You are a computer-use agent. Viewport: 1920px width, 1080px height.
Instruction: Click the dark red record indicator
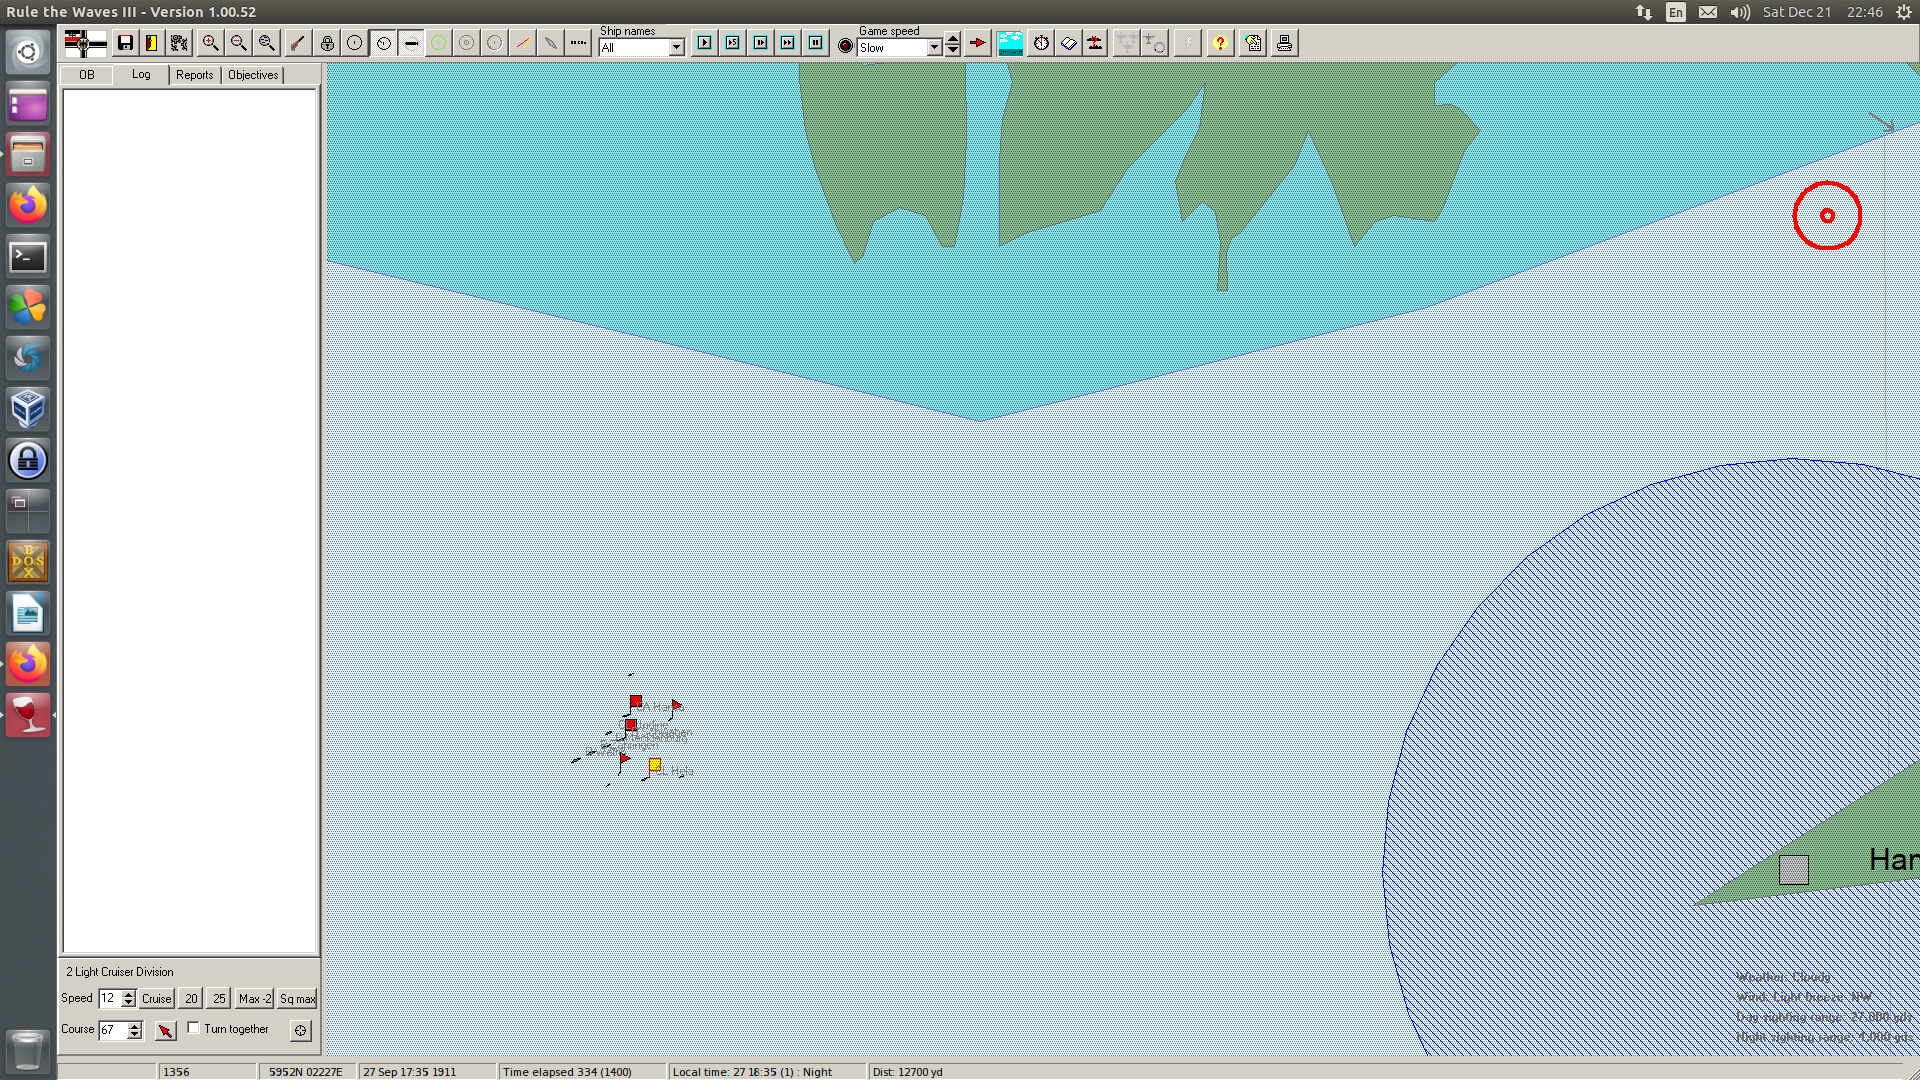click(845, 46)
